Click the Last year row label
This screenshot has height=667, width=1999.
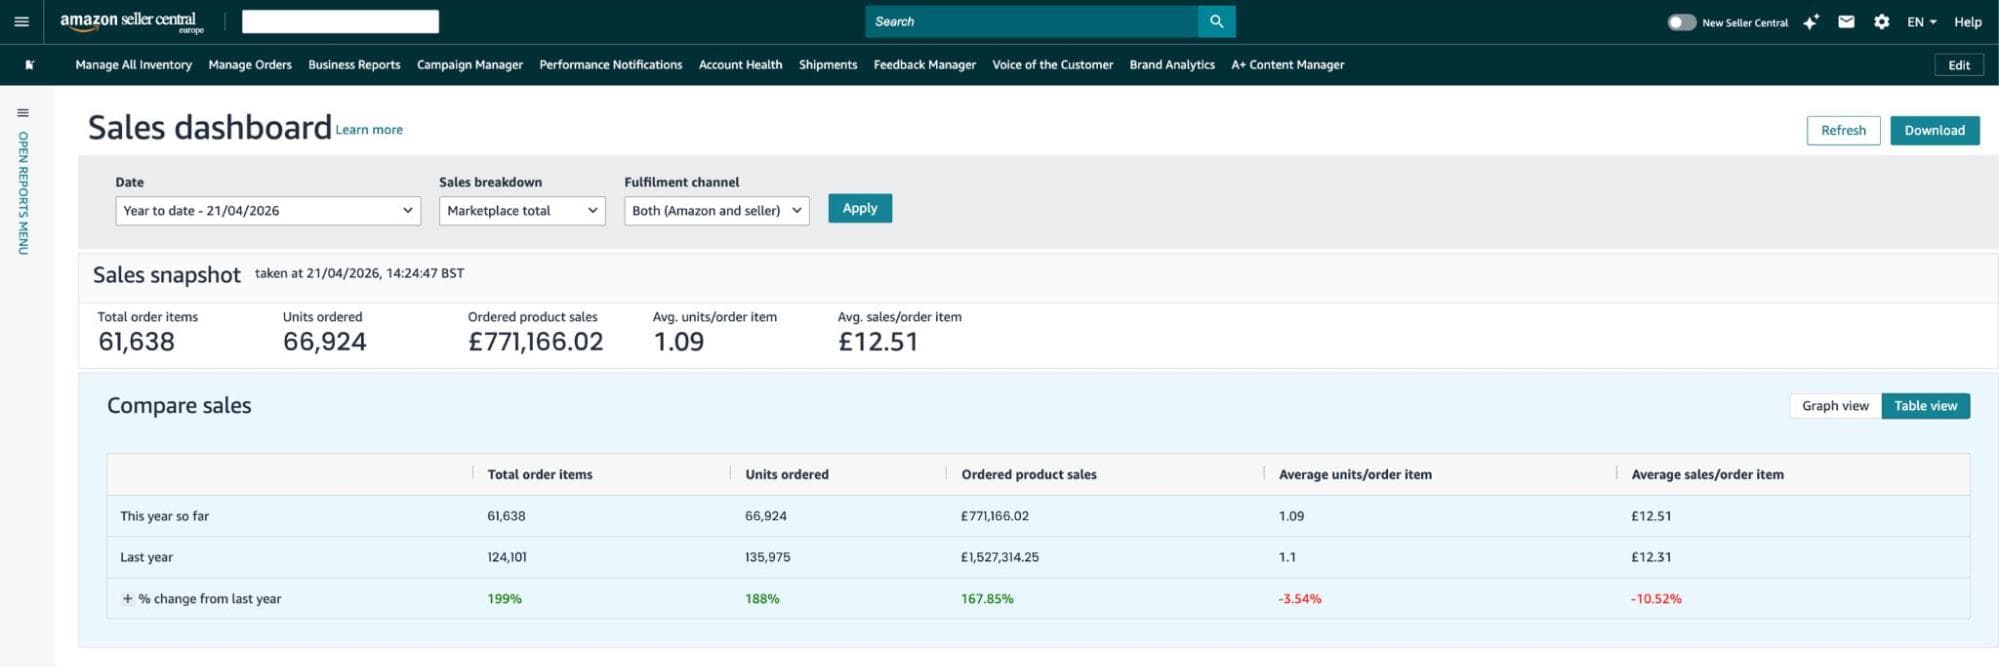coord(146,558)
